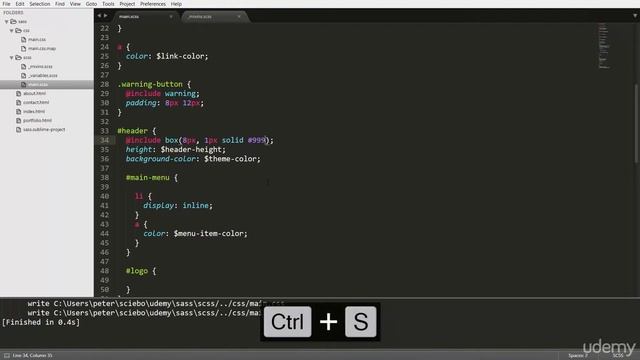
Task: Click the main.css file icon in sidebar
Action: pos(24,40)
